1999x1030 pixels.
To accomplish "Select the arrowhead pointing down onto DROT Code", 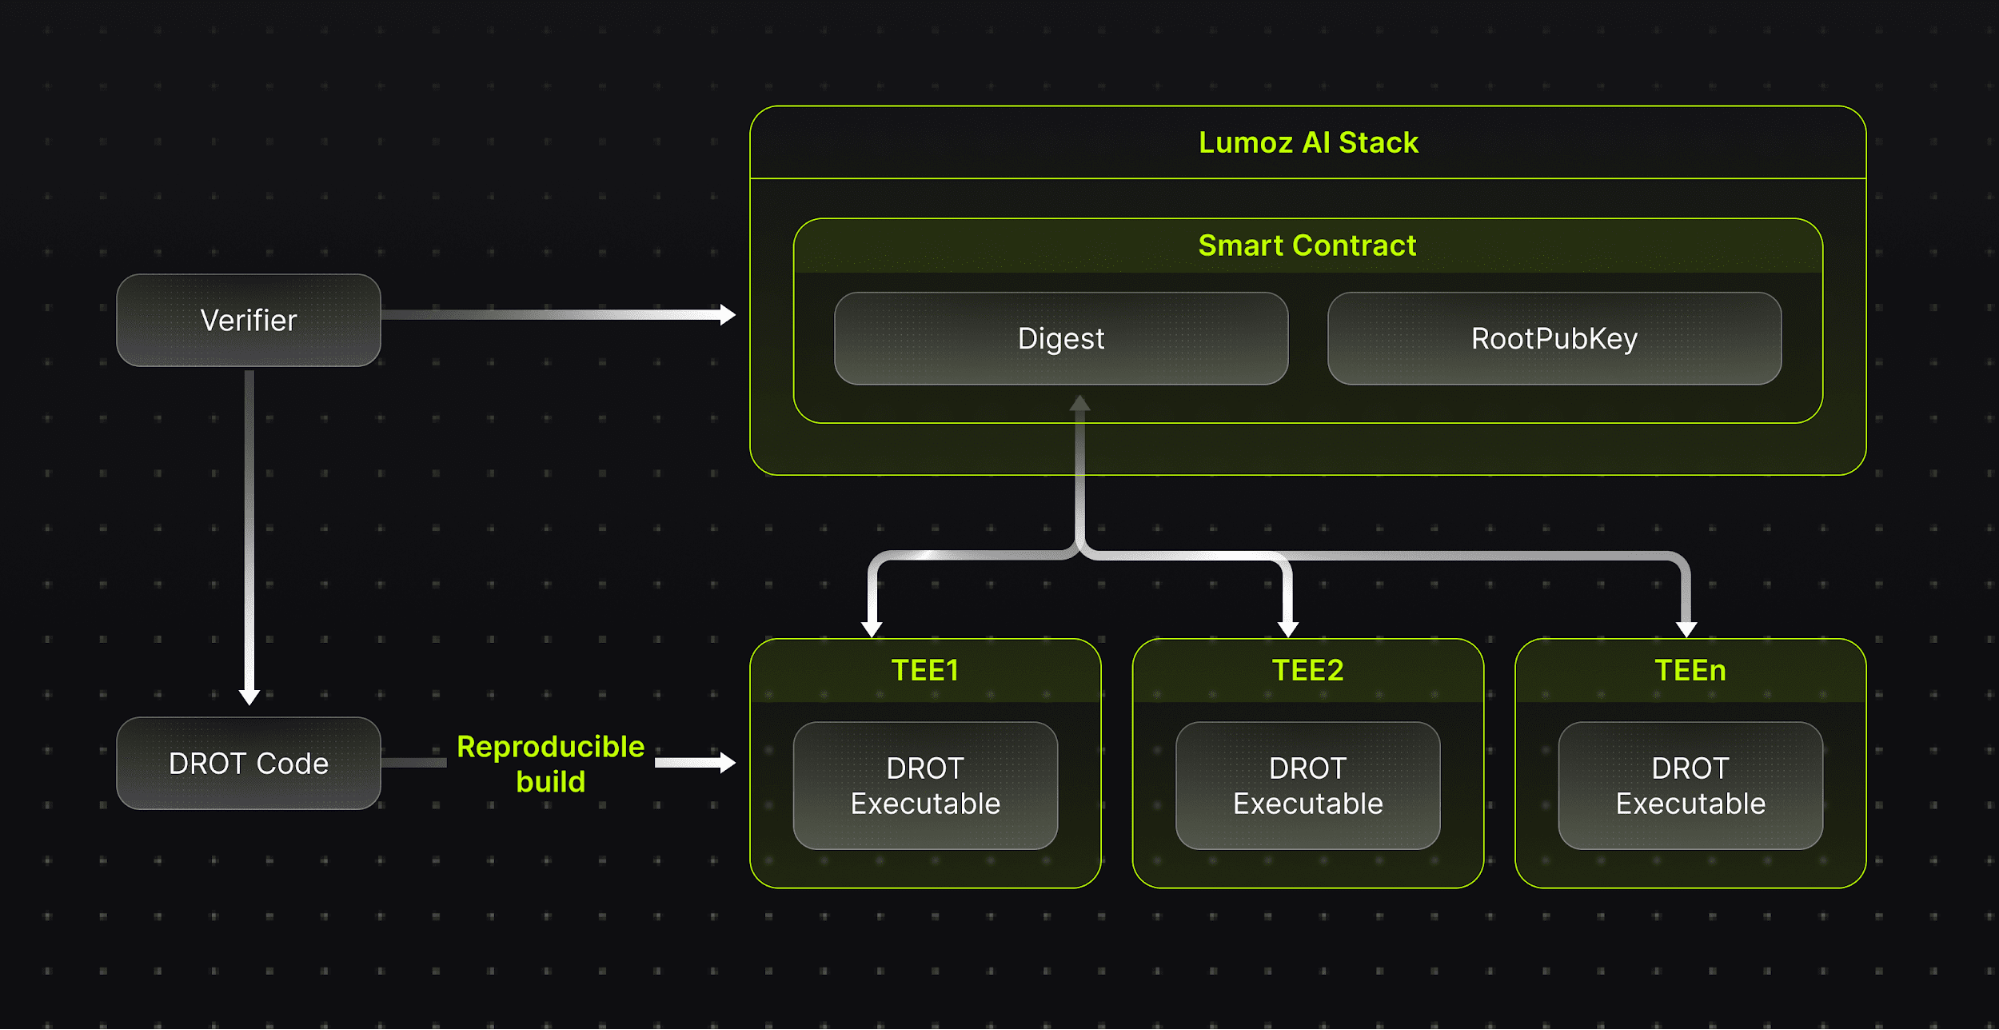I will (x=249, y=696).
